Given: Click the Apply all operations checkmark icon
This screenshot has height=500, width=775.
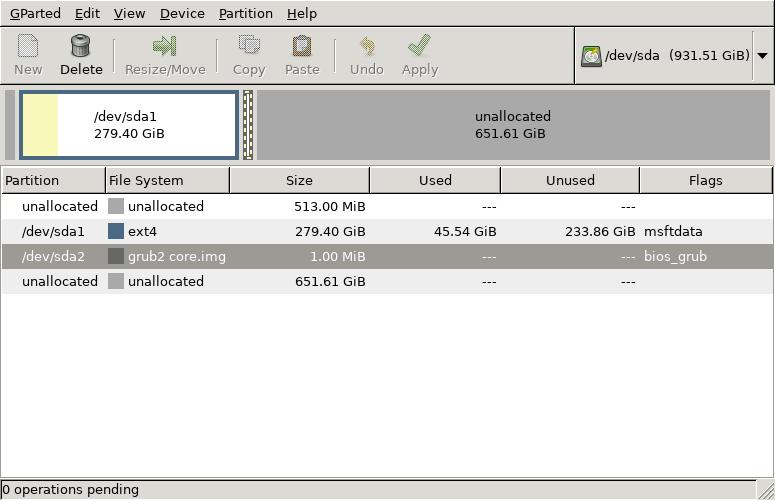Looking at the screenshot, I should pos(420,46).
